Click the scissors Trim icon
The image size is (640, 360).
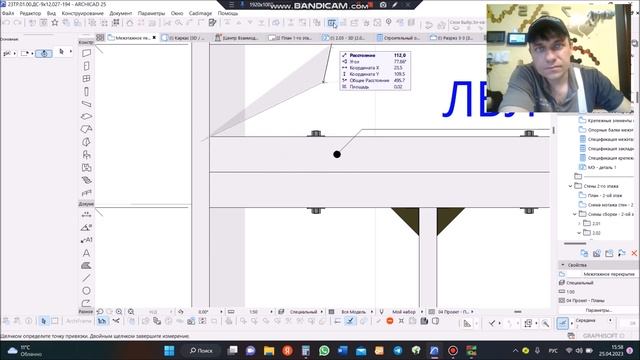point(116,321)
